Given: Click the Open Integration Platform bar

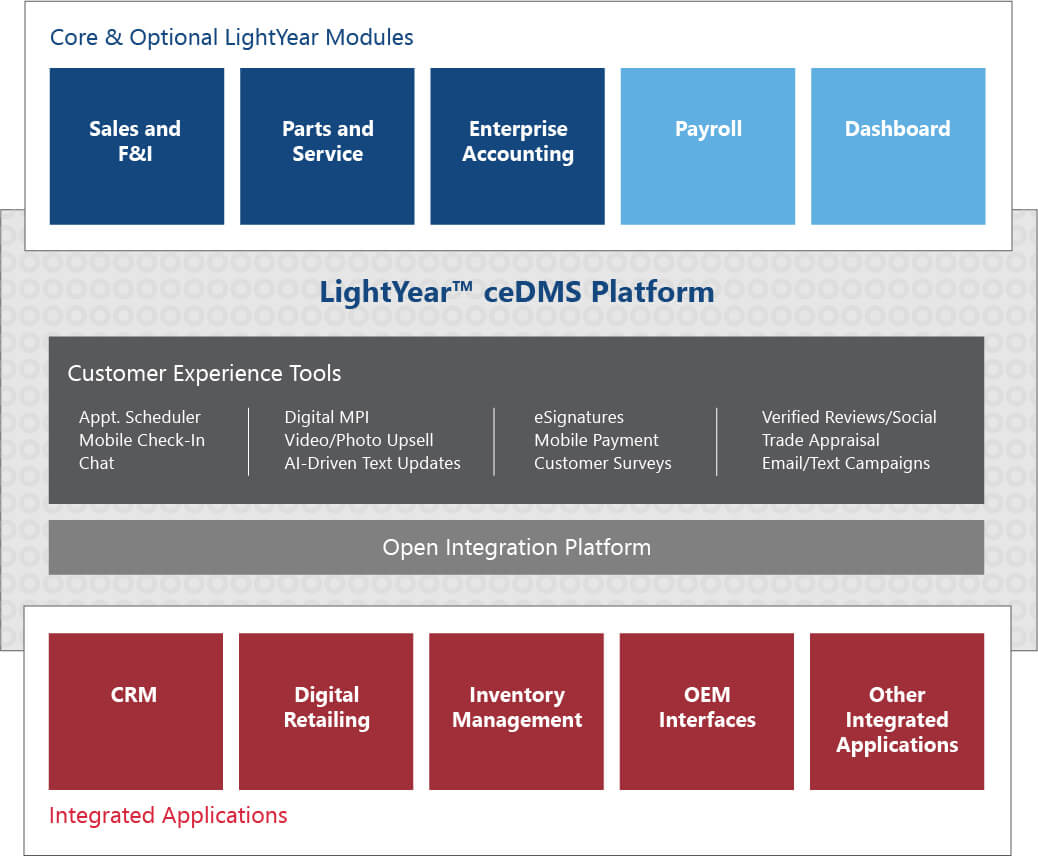Looking at the screenshot, I should [516, 547].
